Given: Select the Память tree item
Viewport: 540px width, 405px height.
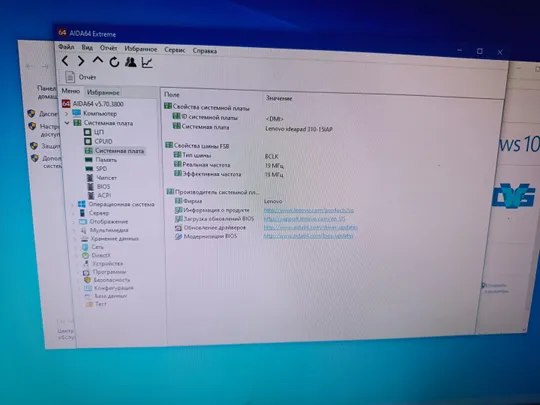Looking at the screenshot, I should (x=101, y=160).
